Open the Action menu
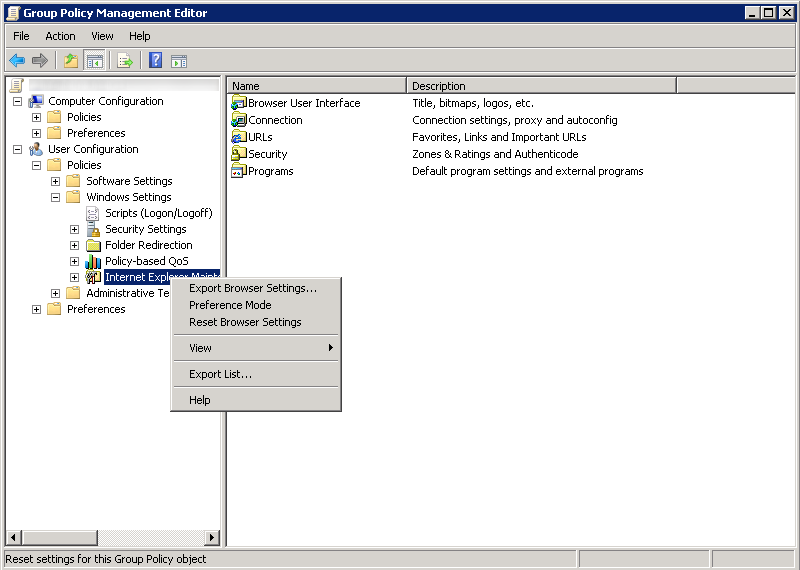The height and width of the screenshot is (570, 800). pyautogui.click(x=60, y=36)
